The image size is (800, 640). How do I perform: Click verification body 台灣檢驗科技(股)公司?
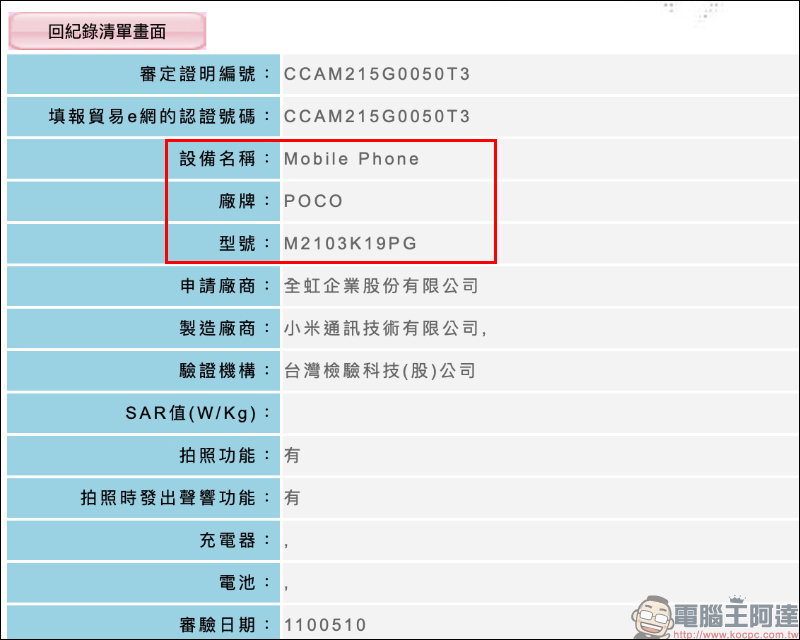[380, 371]
